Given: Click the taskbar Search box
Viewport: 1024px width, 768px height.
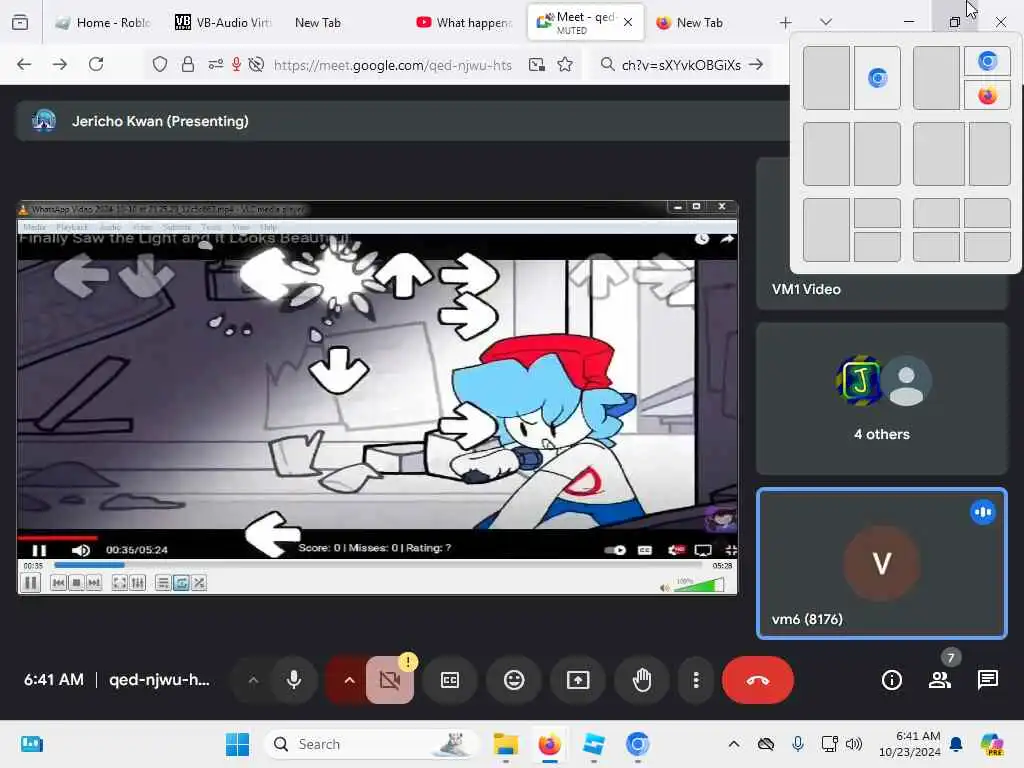Looking at the screenshot, I should pos(371,744).
